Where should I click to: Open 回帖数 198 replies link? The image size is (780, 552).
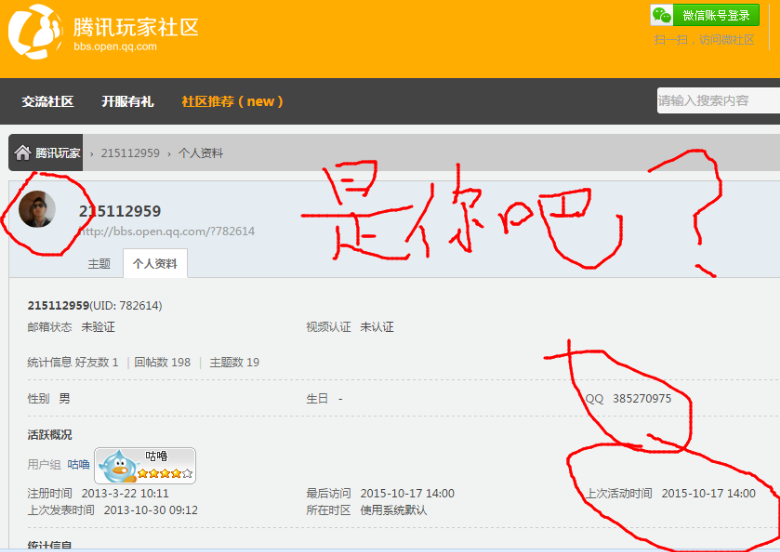pyautogui.click(x=163, y=363)
